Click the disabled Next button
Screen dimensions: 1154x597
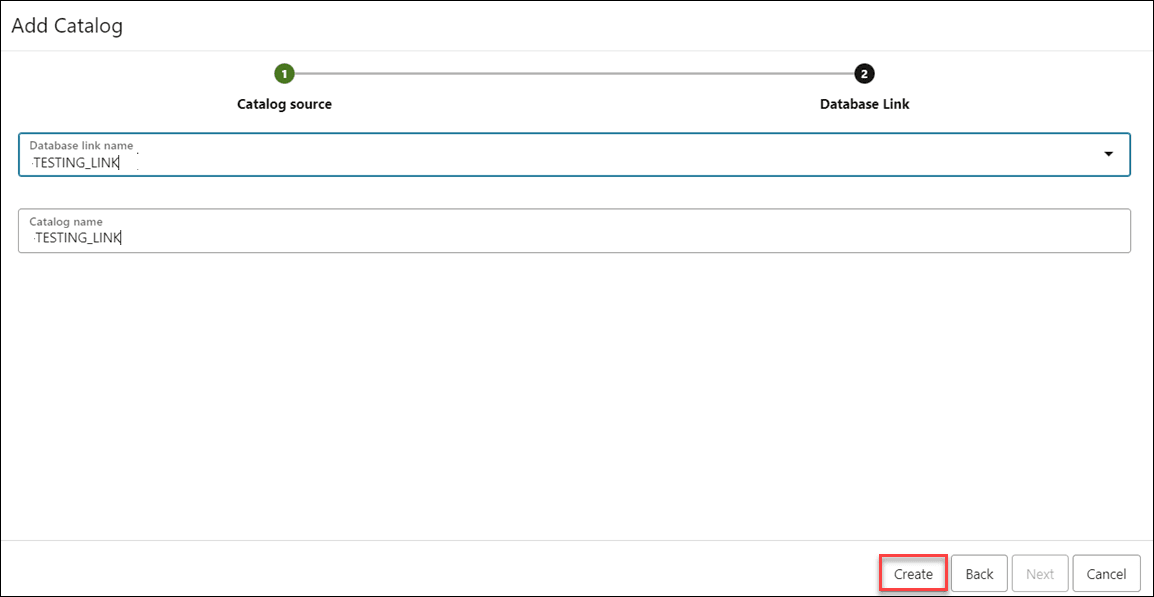(x=1040, y=573)
